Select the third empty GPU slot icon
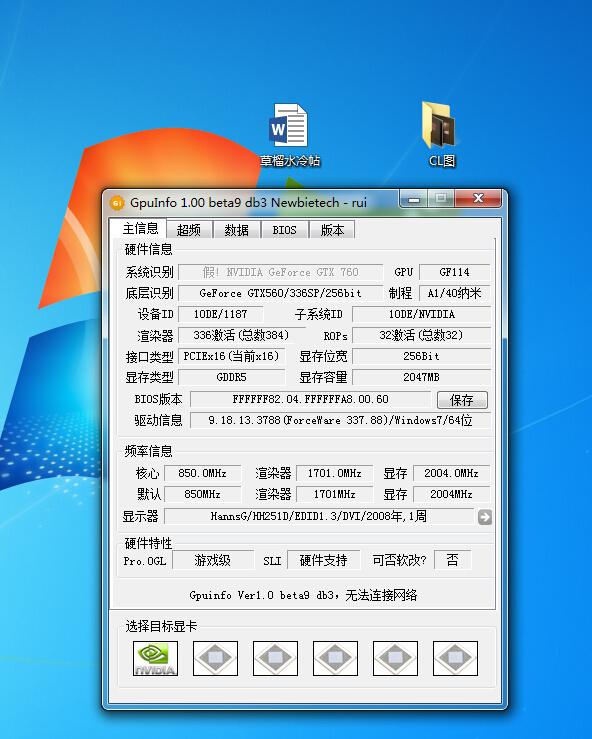 pos(275,658)
